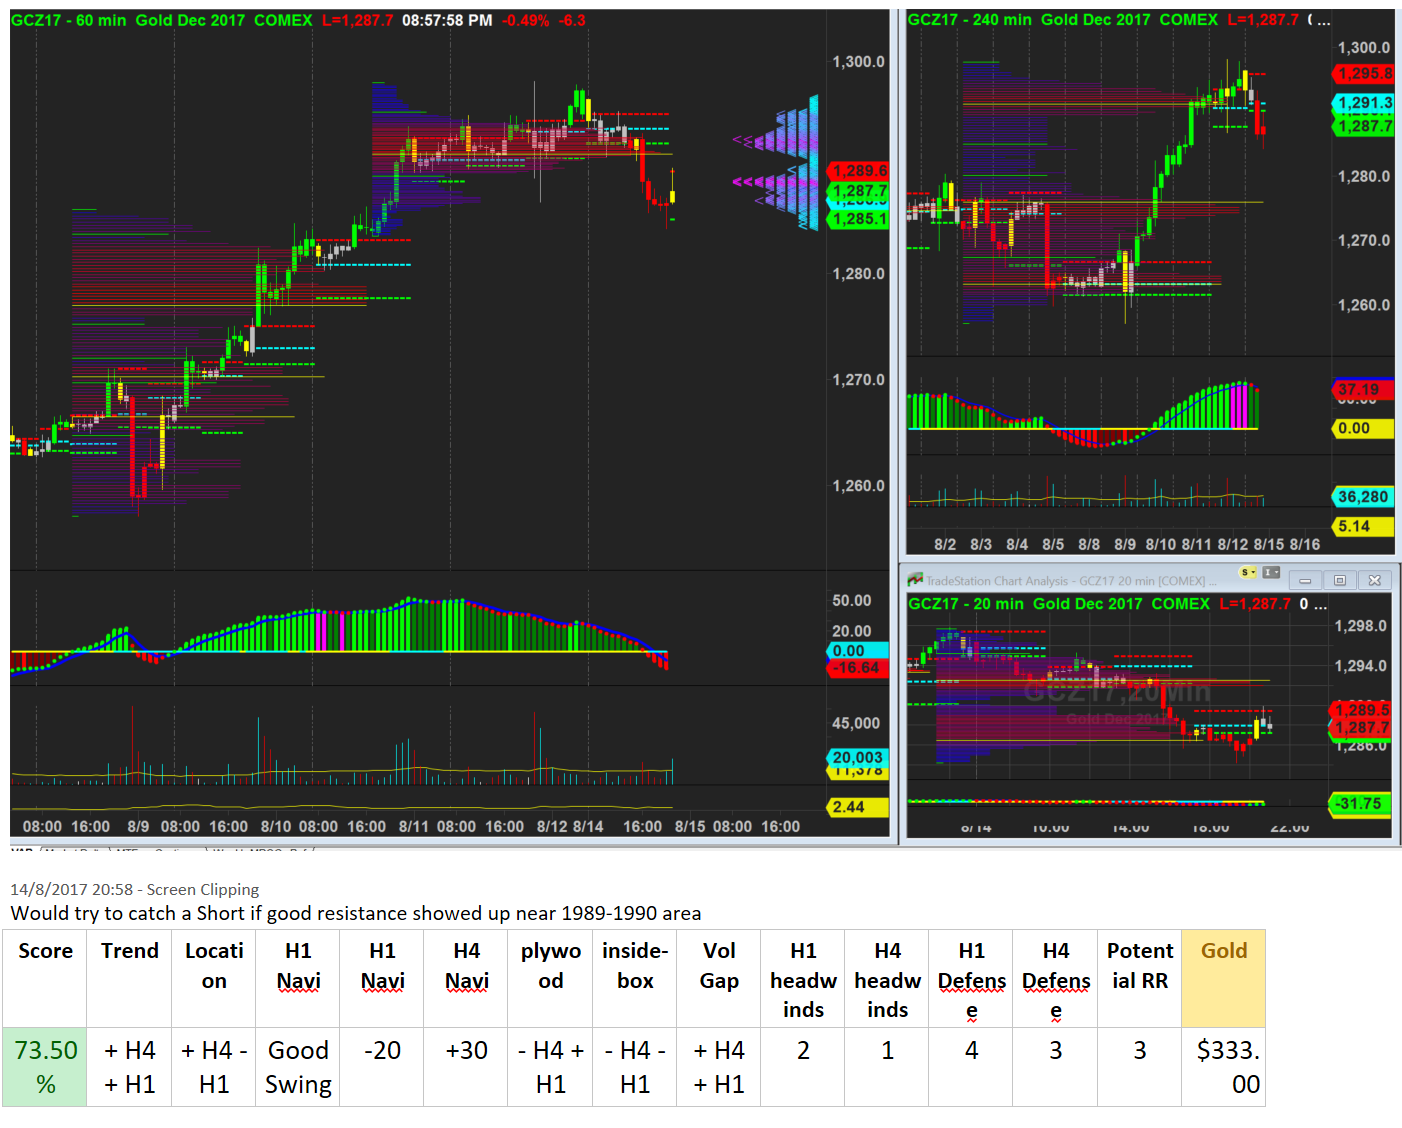Viewport: 1402px width, 1128px height.
Task: Select the Potential RR header cell
Action: [x=1139, y=979]
